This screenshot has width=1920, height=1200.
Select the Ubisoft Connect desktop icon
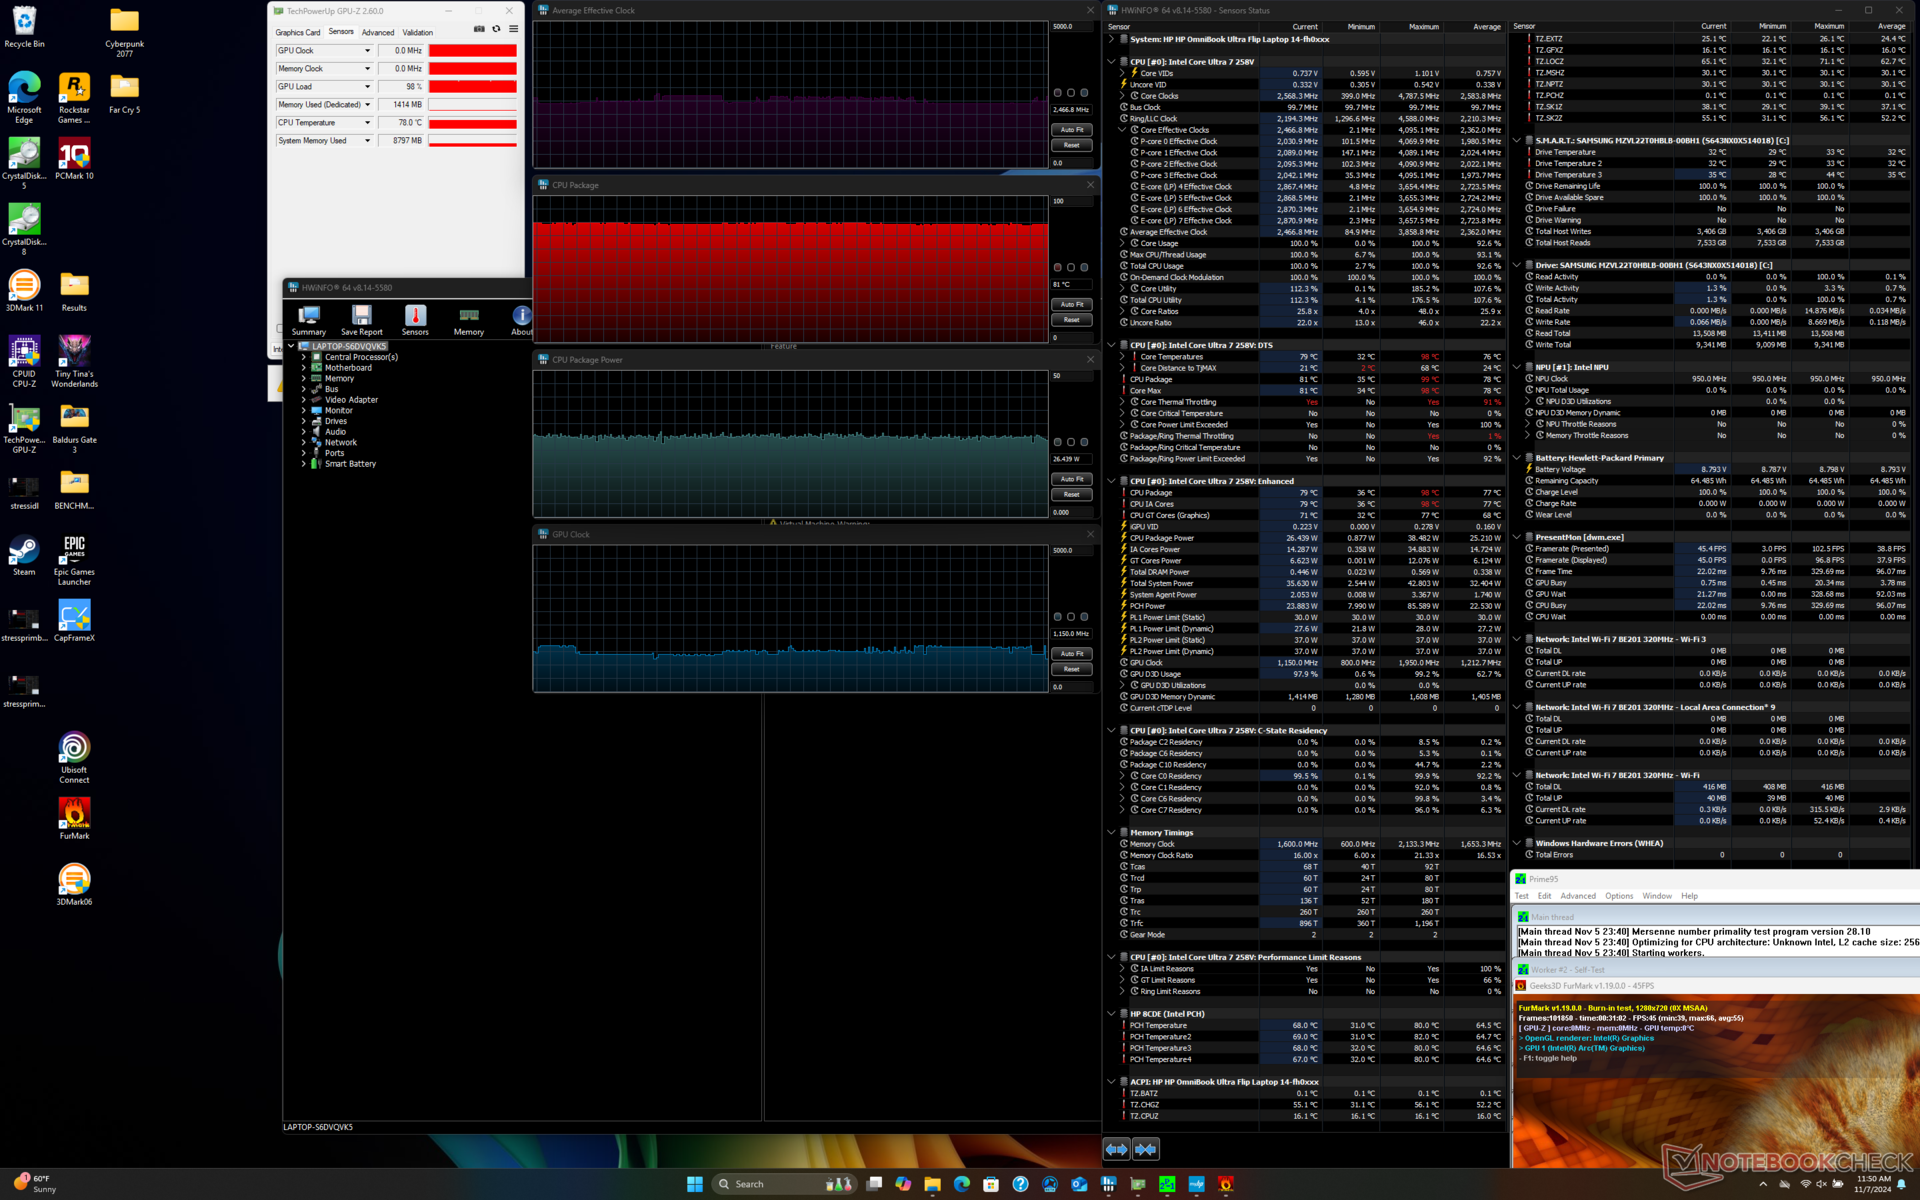74,759
